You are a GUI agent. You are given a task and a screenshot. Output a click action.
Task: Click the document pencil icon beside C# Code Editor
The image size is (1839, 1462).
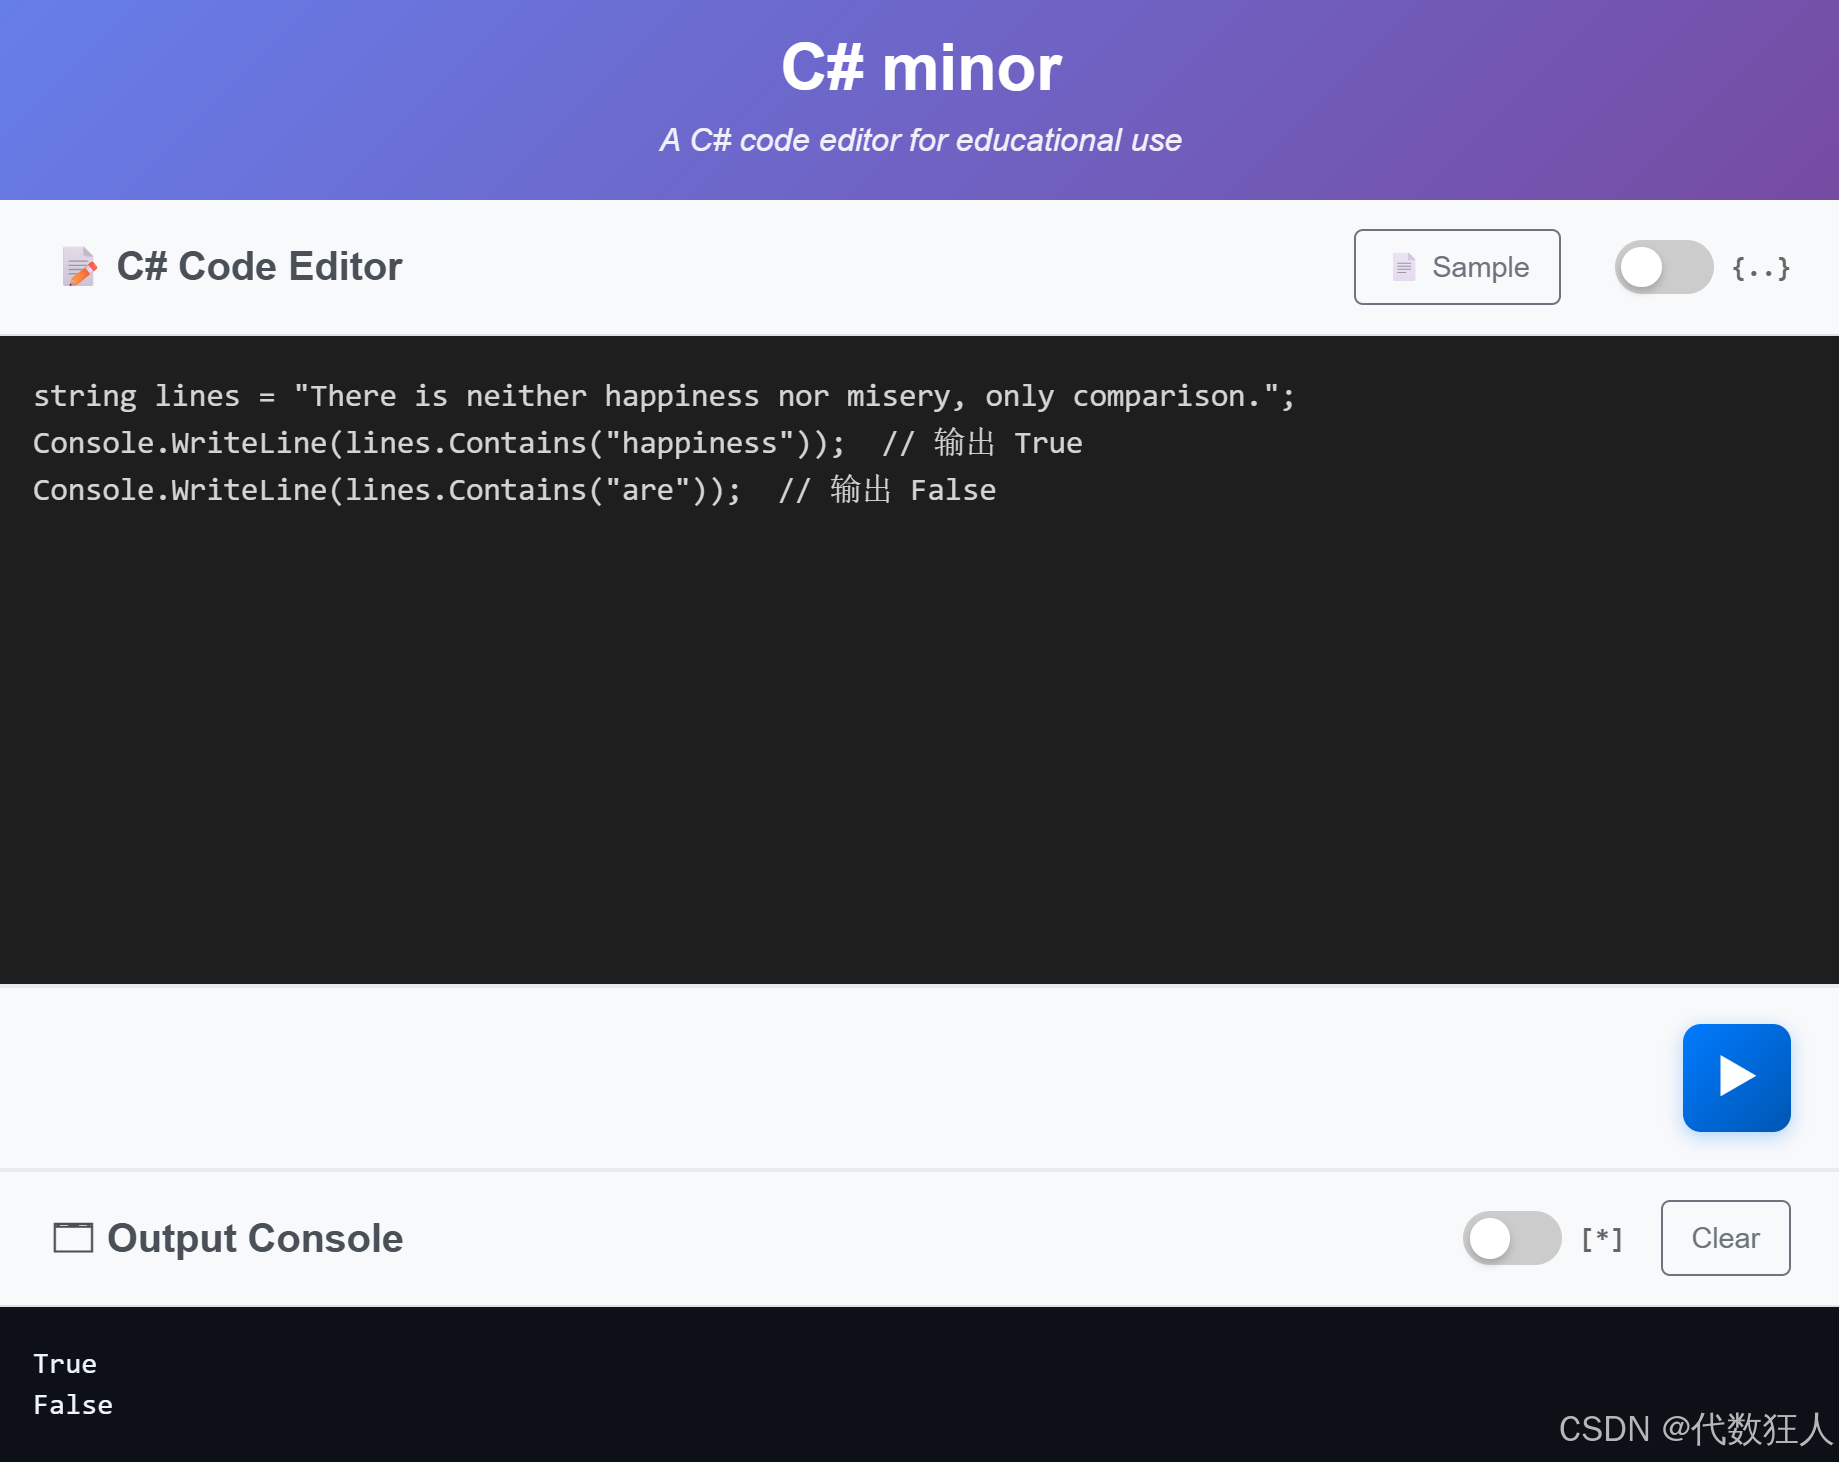[79, 267]
